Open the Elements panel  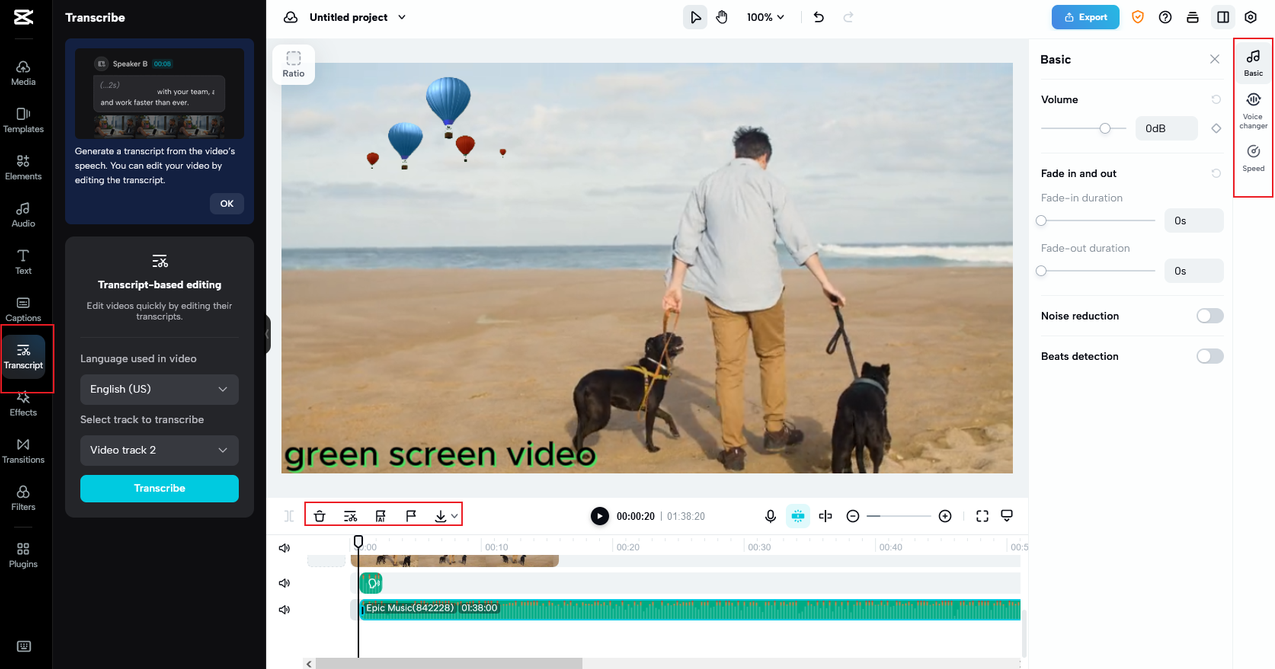click(x=23, y=167)
